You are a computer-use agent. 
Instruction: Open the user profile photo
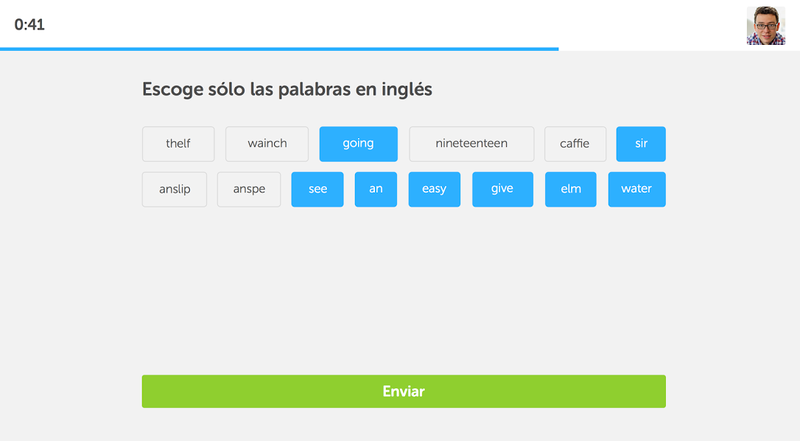[x=766, y=26]
